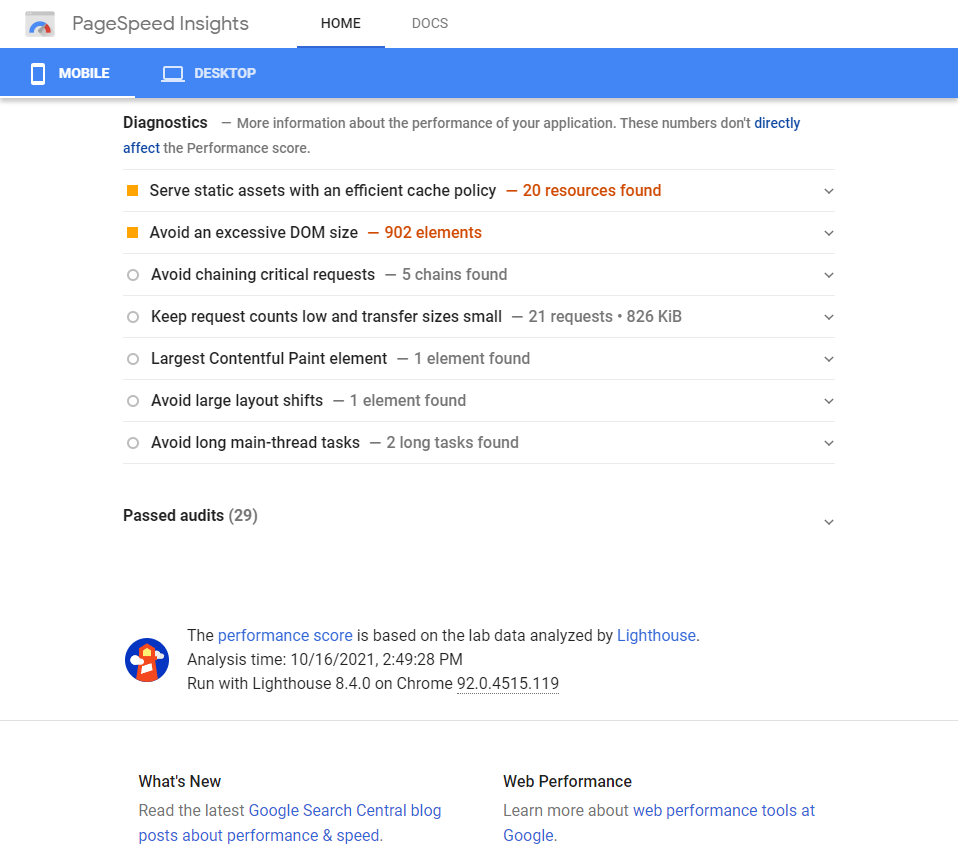Click the PageSpeed Insights logo icon
Screen dimensions: 958x862
pos(40,24)
